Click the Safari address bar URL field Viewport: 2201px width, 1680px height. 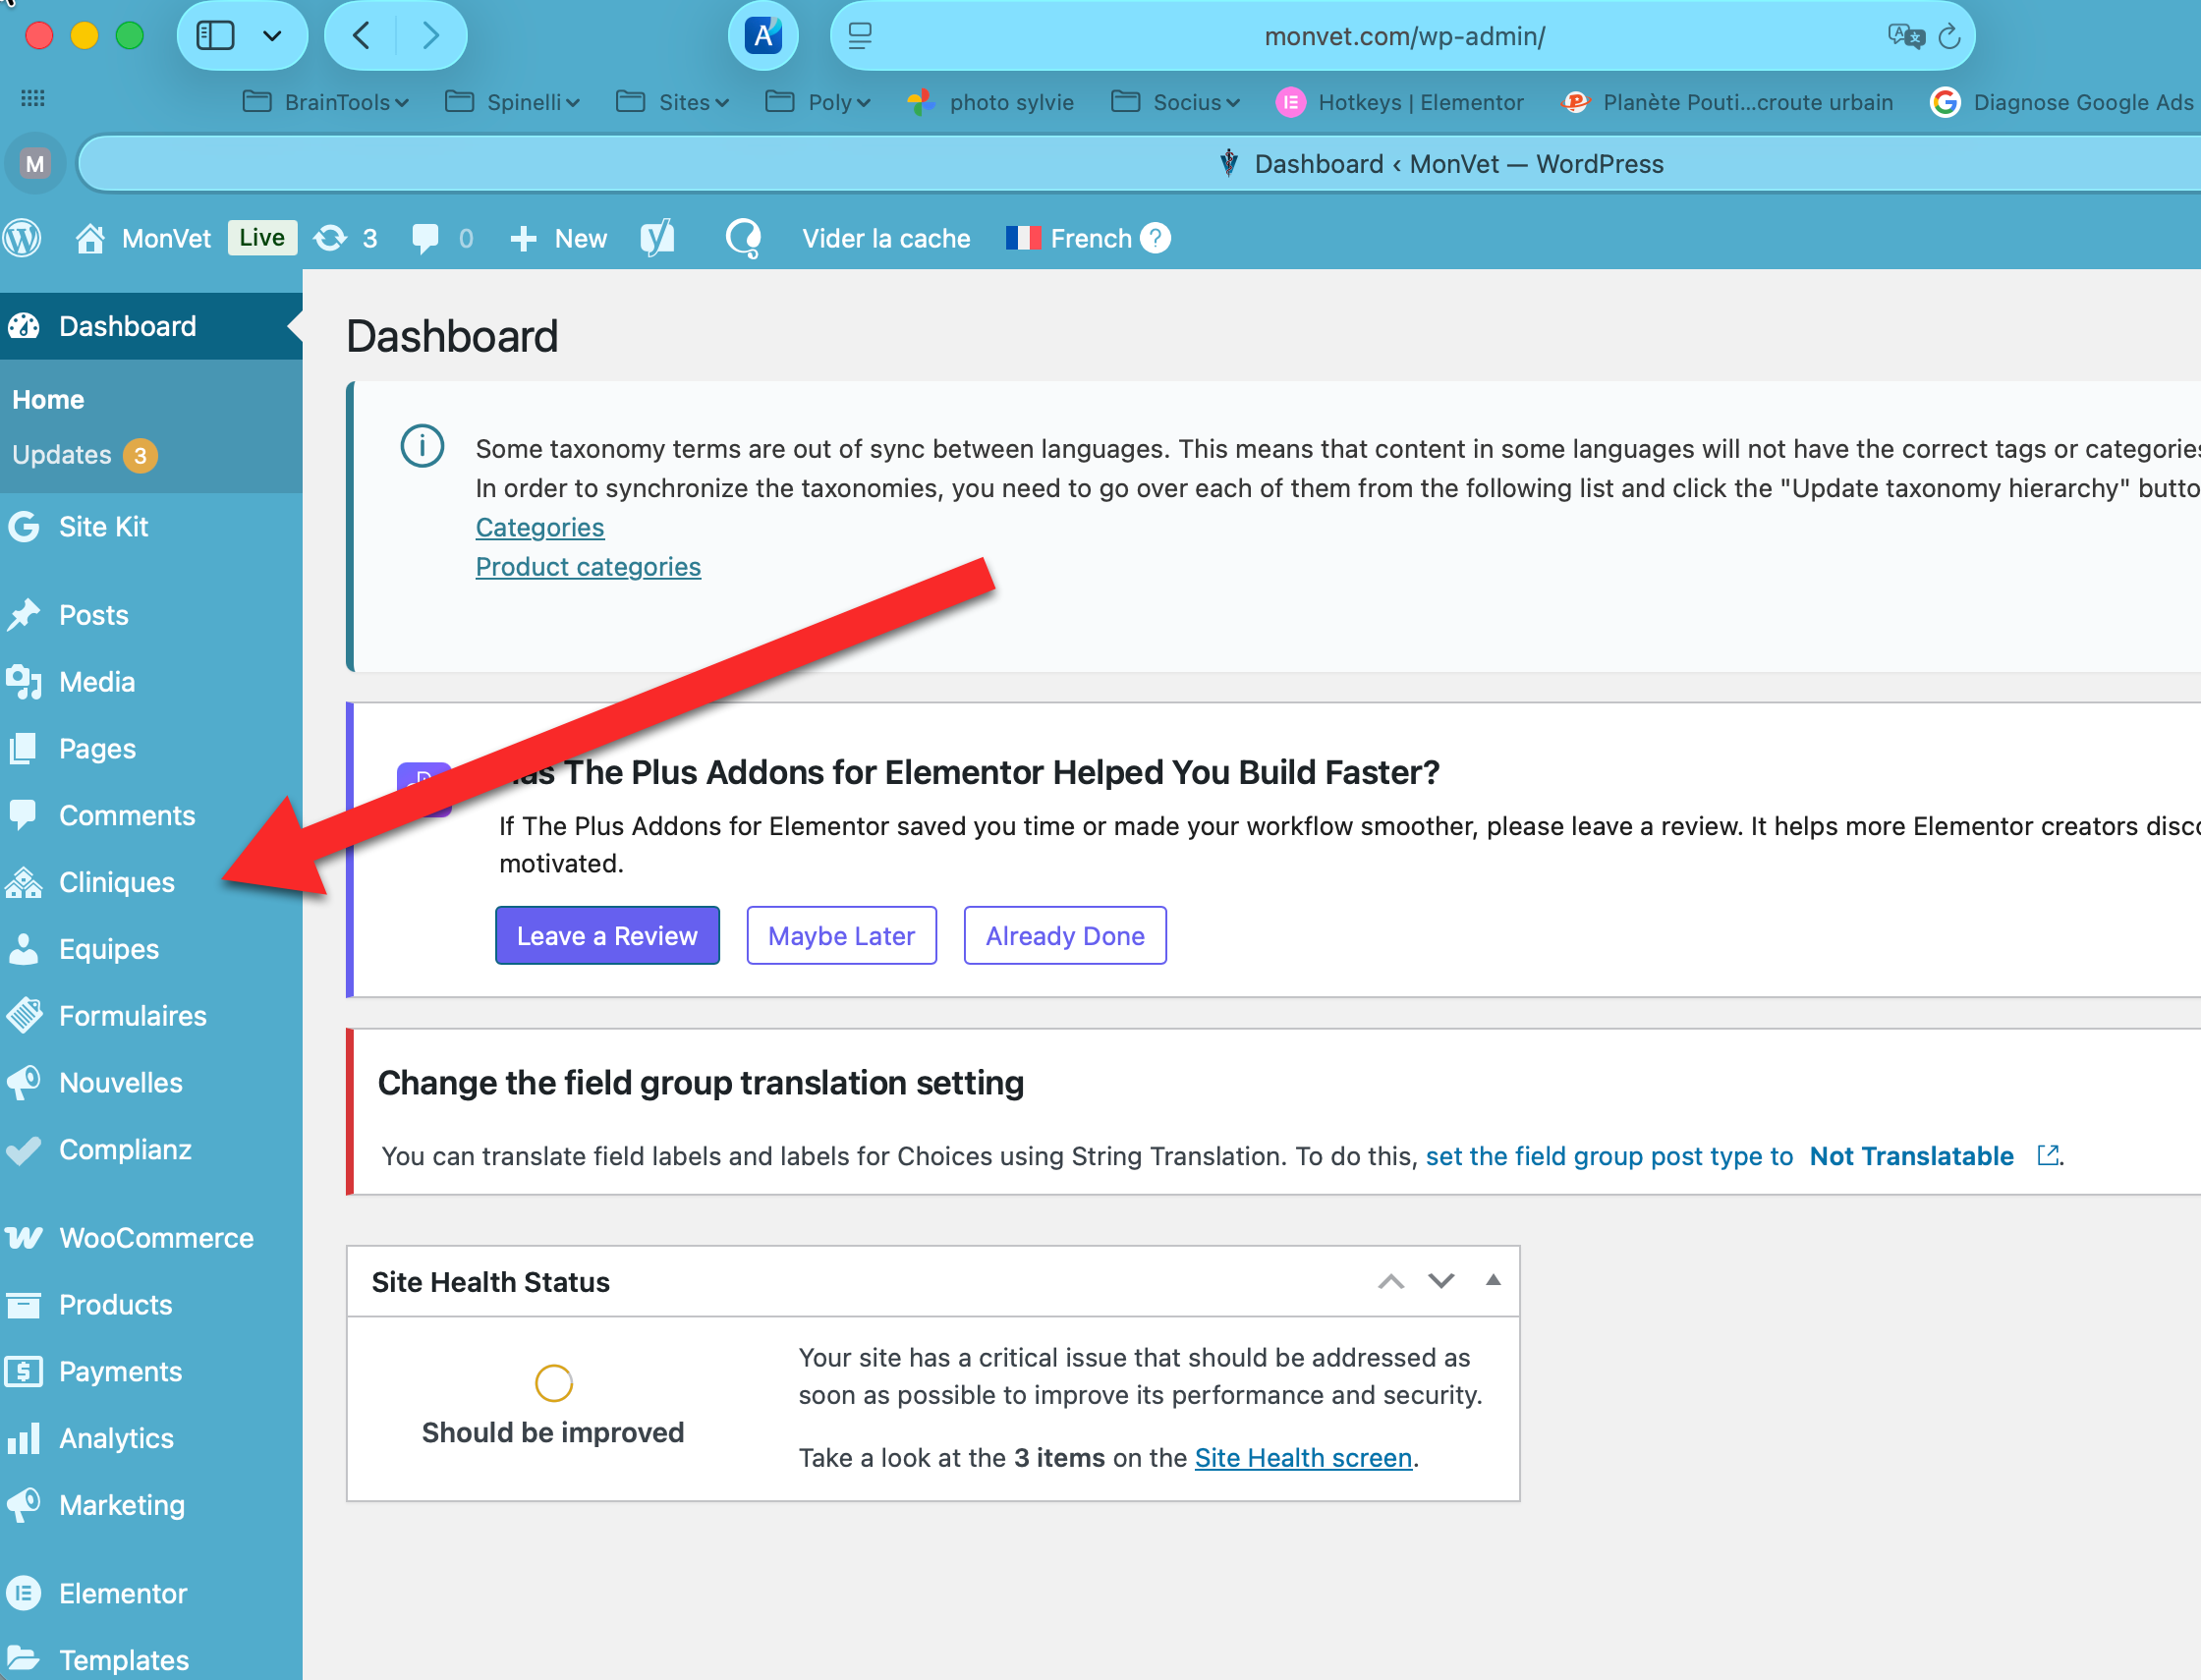[x=1403, y=37]
